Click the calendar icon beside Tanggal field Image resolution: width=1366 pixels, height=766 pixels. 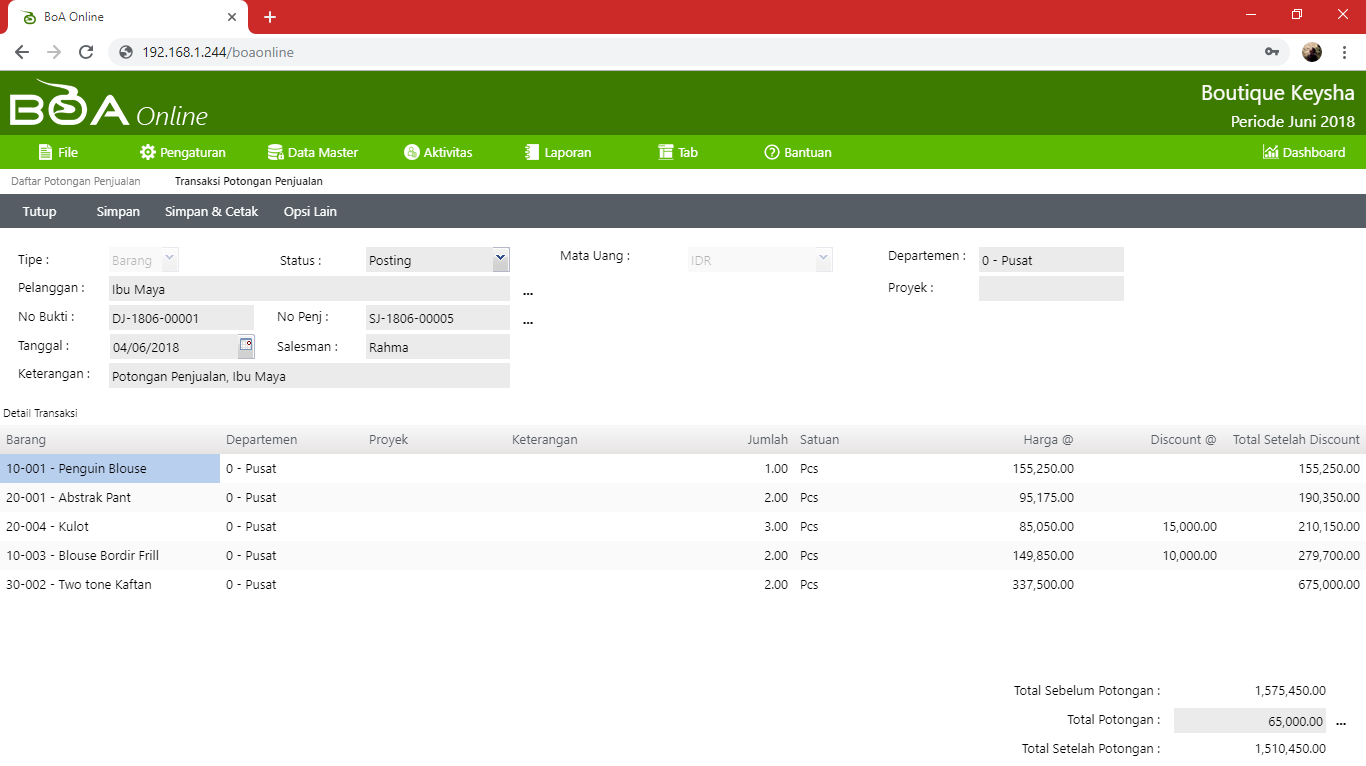coord(246,346)
